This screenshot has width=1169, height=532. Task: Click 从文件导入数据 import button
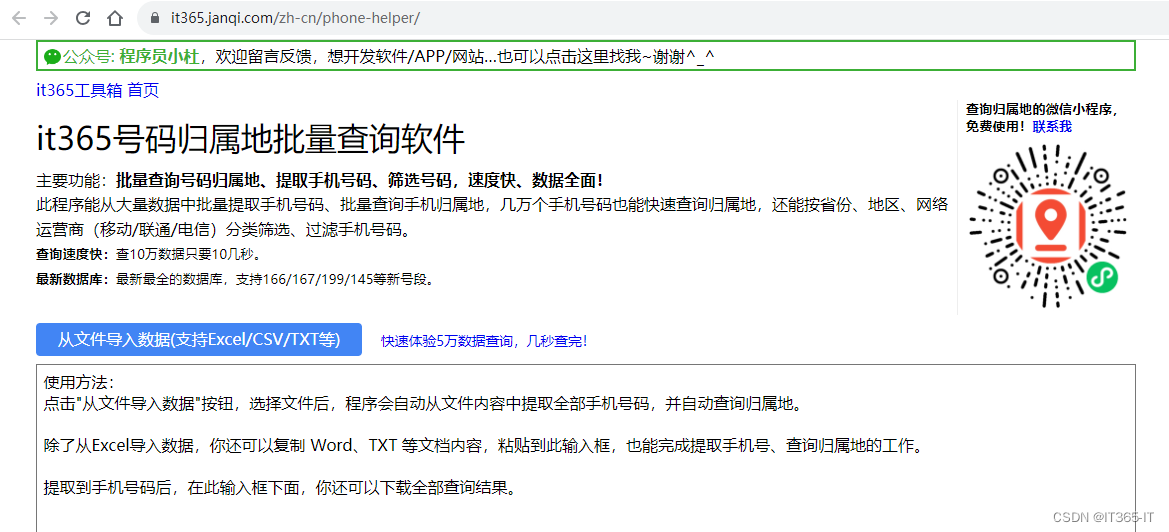[199, 340]
